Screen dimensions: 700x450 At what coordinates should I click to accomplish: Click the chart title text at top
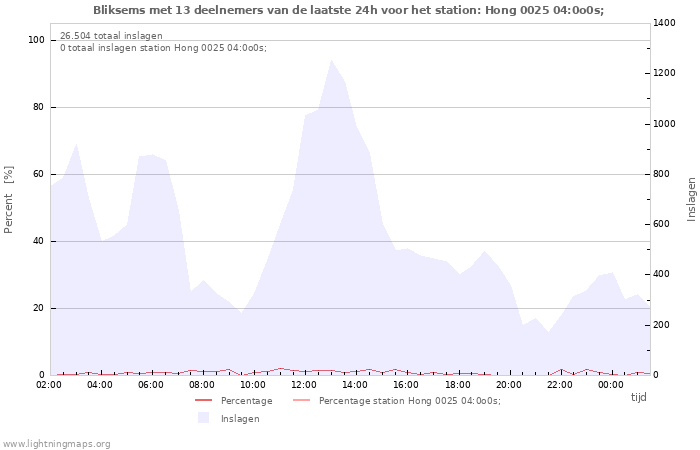click(348, 10)
